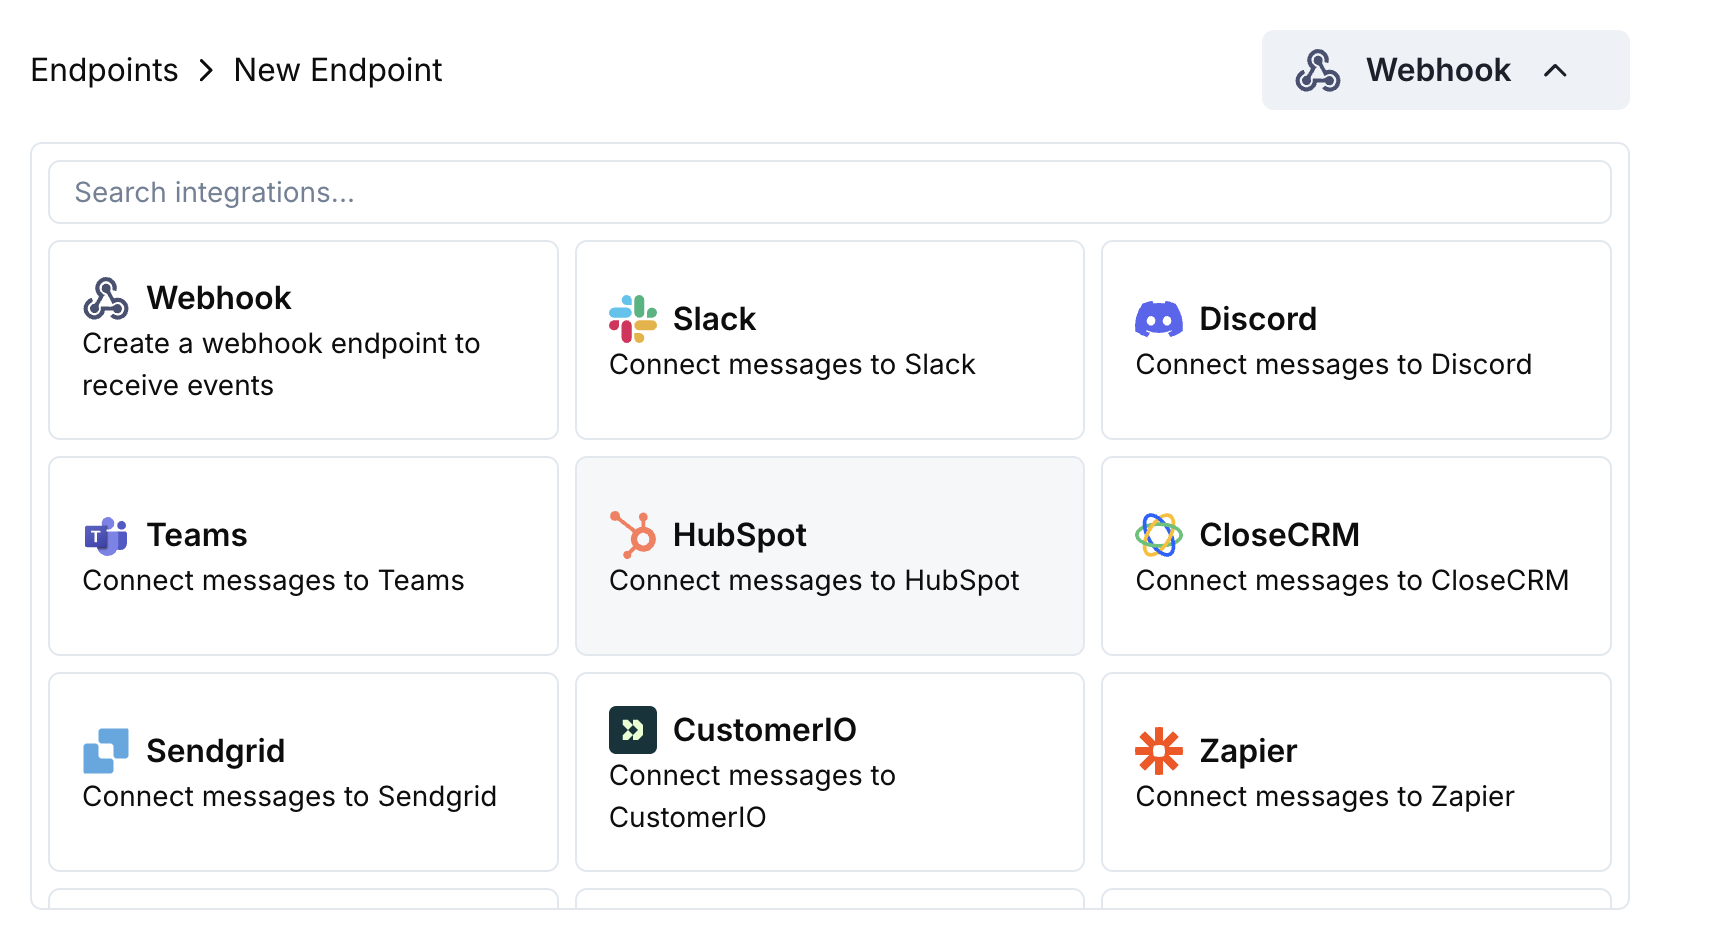Select the HubSpot sprocket icon

pyautogui.click(x=632, y=535)
